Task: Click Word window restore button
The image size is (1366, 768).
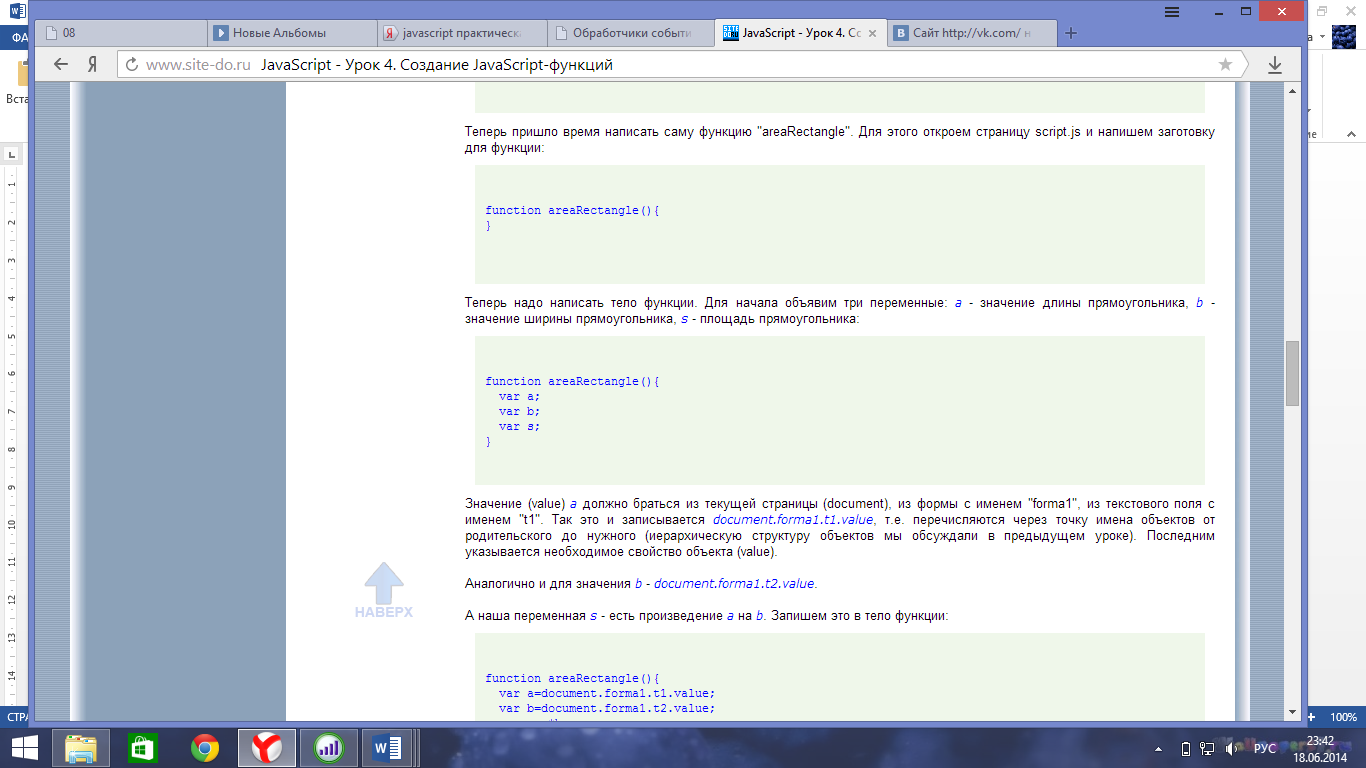Action: click(x=1322, y=10)
